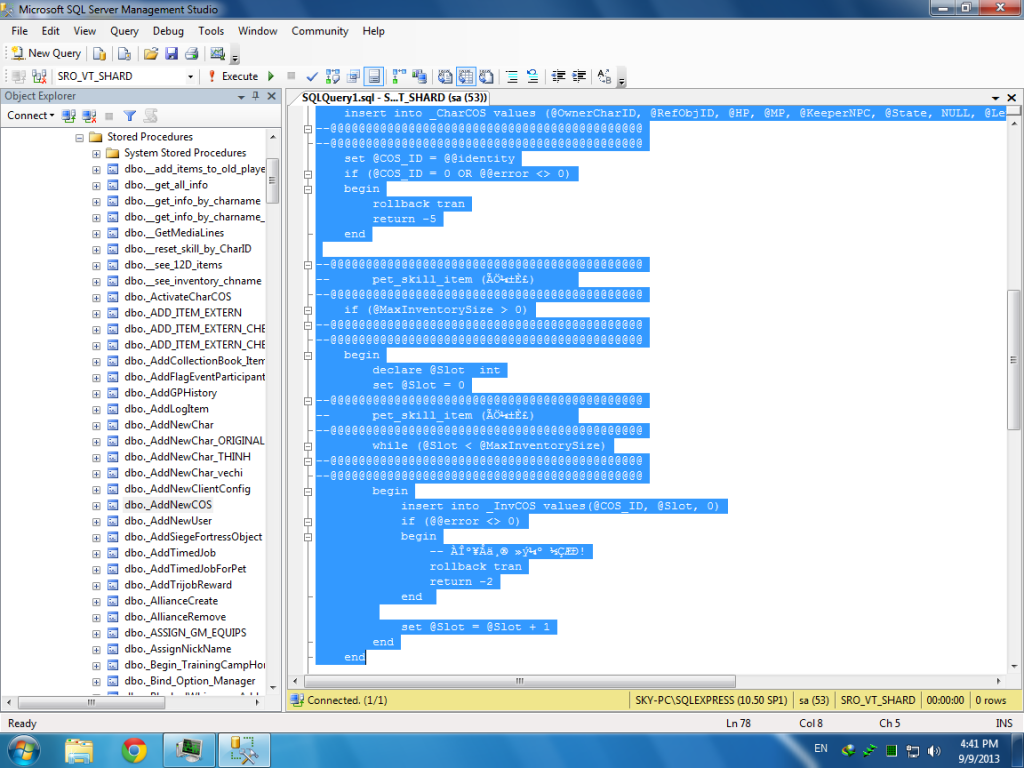Collapse code block at 'if (@COS_ID = 0' line
The image size is (1024, 768).
pyautogui.click(x=308, y=174)
